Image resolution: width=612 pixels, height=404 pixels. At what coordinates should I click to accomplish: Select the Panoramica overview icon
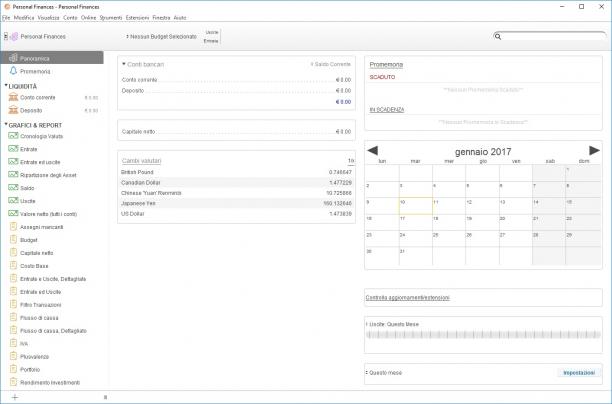13,58
